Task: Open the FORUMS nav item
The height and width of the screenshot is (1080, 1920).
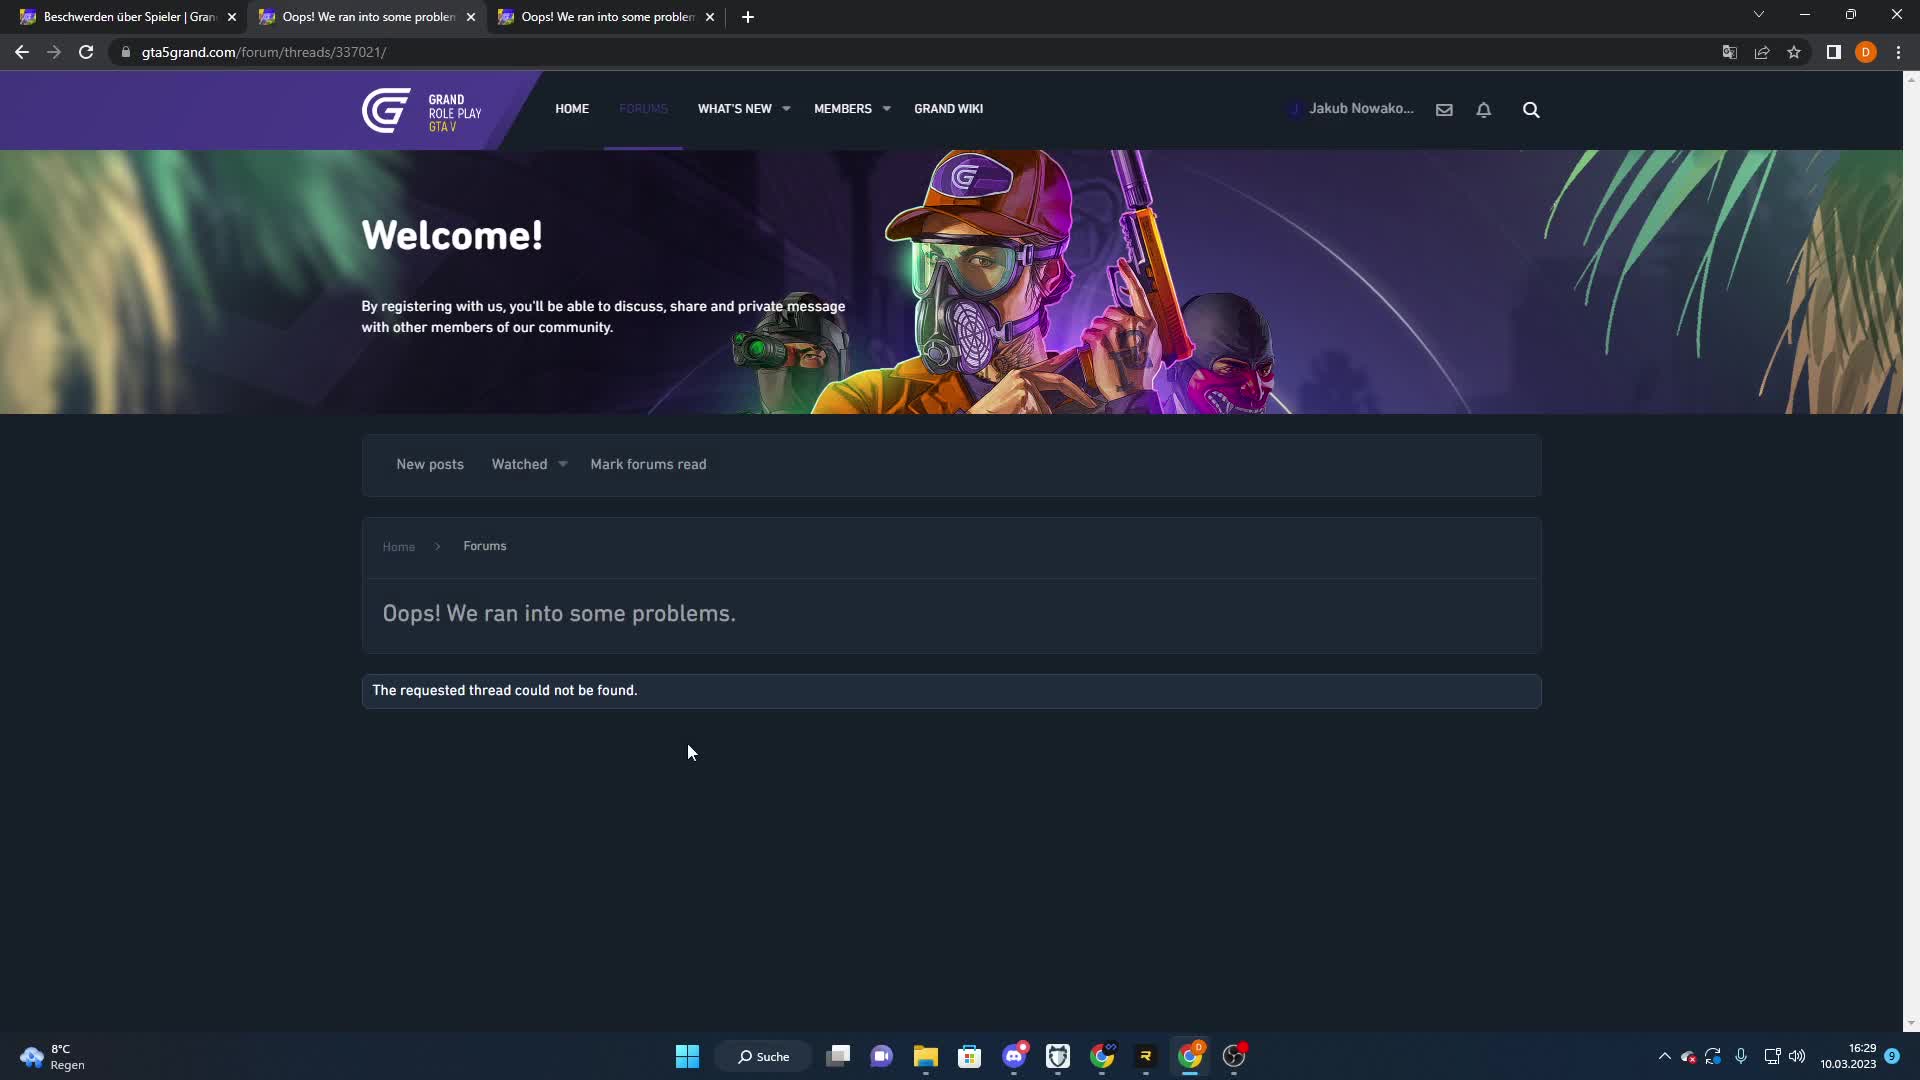Action: pyautogui.click(x=643, y=109)
